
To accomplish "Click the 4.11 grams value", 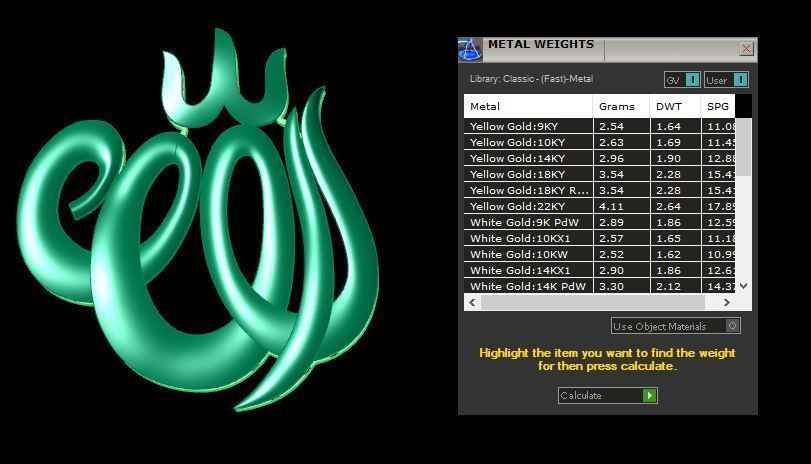I will pos(611,206).
